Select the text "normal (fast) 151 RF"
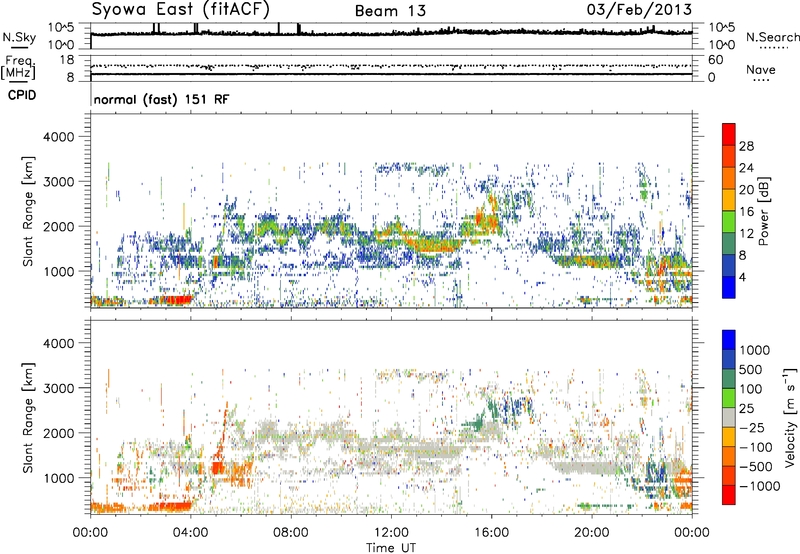The height and width of the screenshot is (554, 800). 161,99
